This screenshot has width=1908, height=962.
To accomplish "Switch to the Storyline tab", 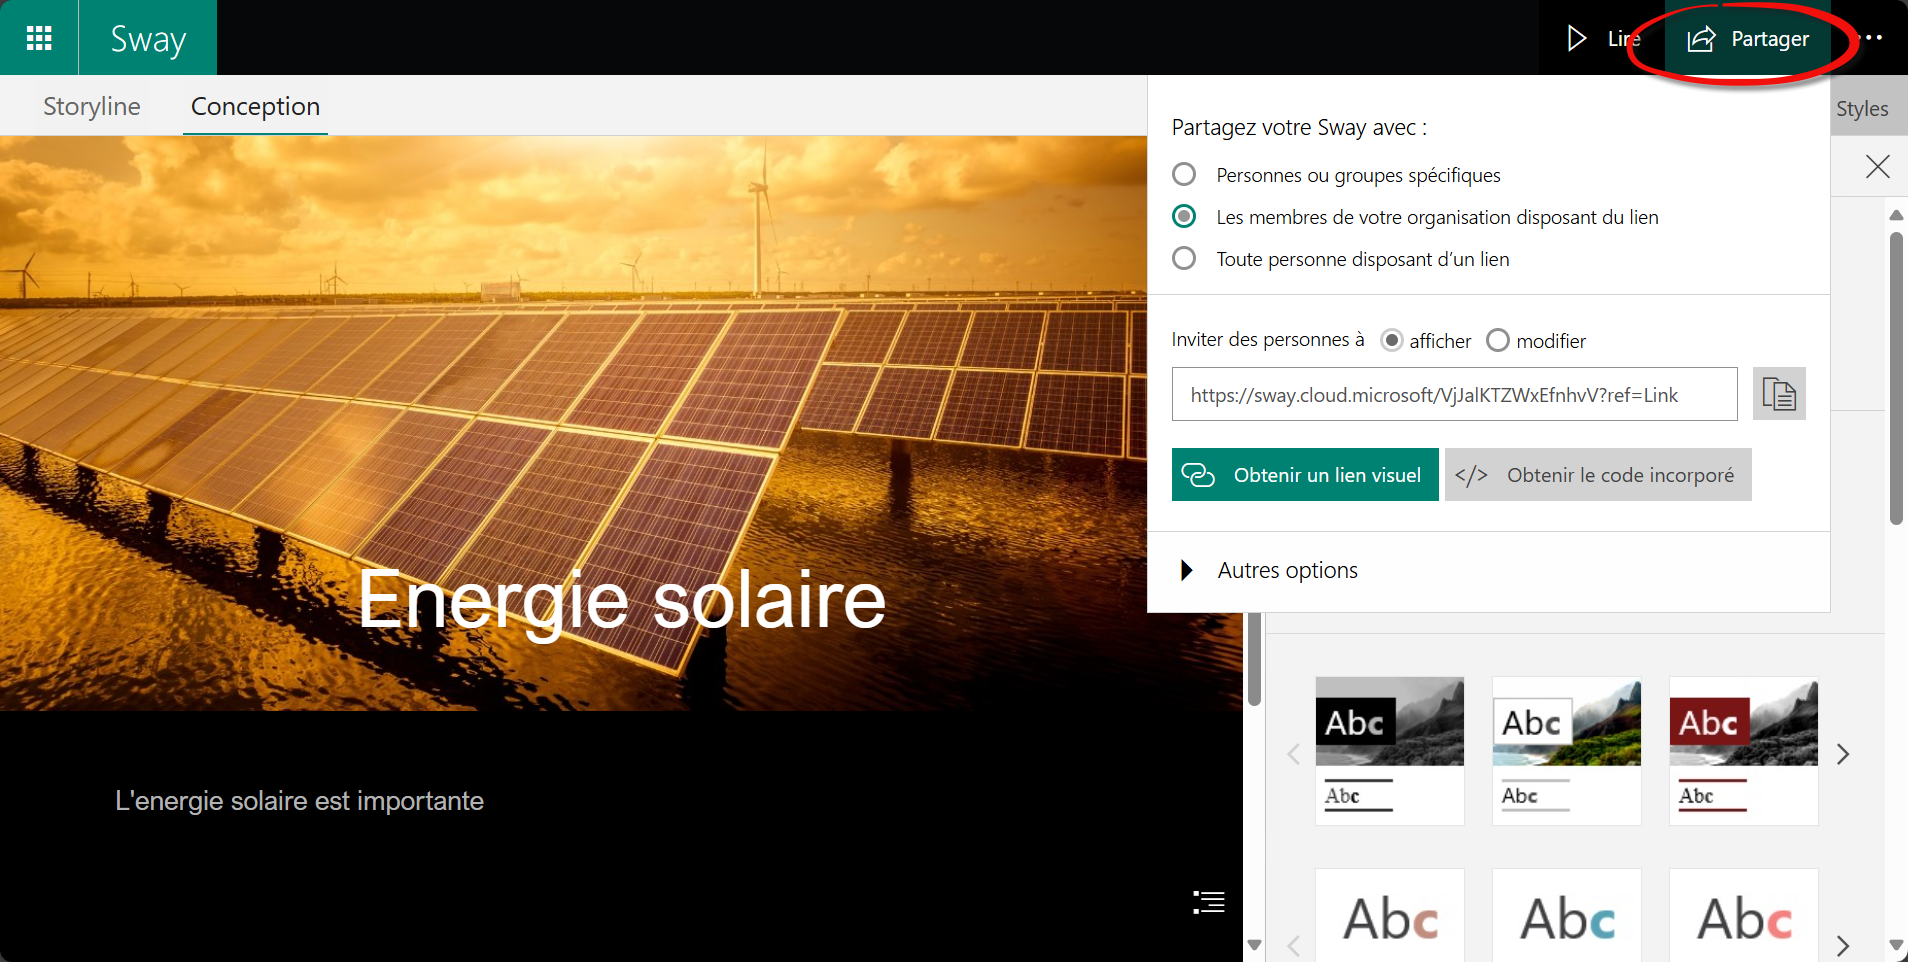I will (92, 106).
